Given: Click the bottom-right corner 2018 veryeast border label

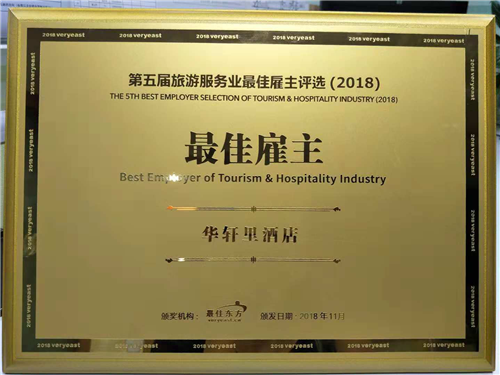Looking at the screenshot, I should 444,345.
